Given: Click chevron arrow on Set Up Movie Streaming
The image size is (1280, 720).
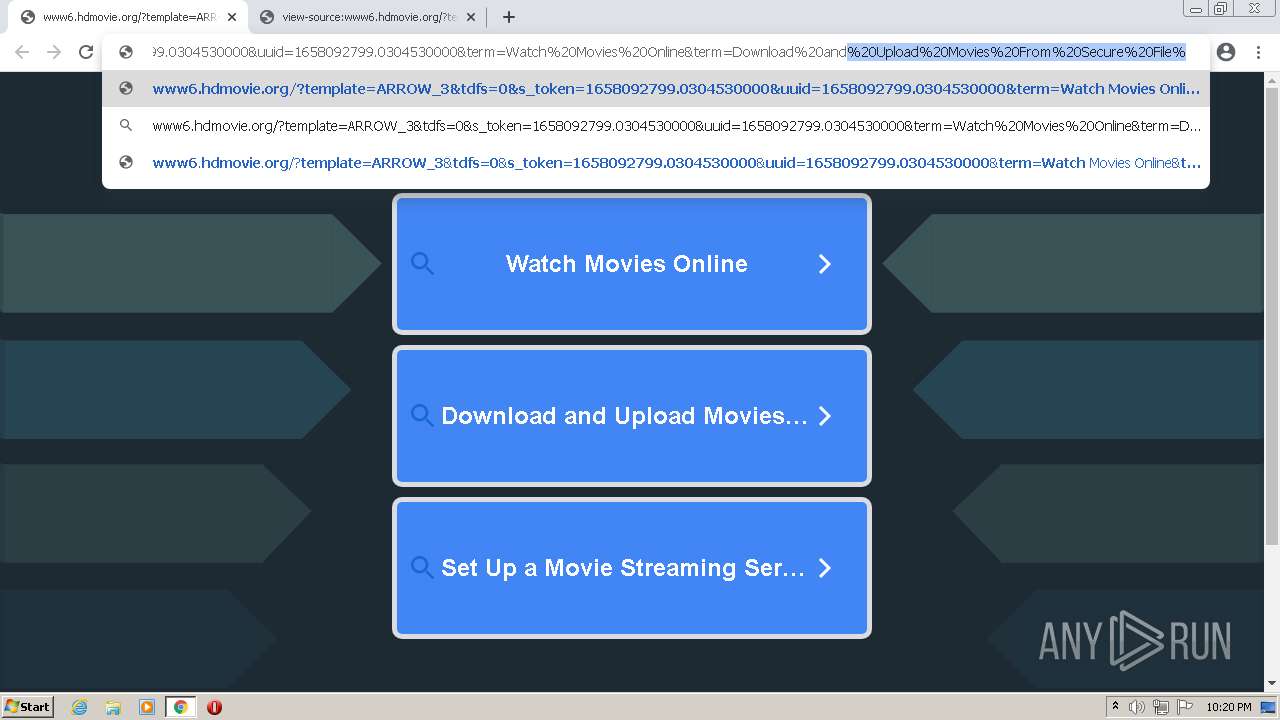Looking at the screenshot, I should coord(825,568).
